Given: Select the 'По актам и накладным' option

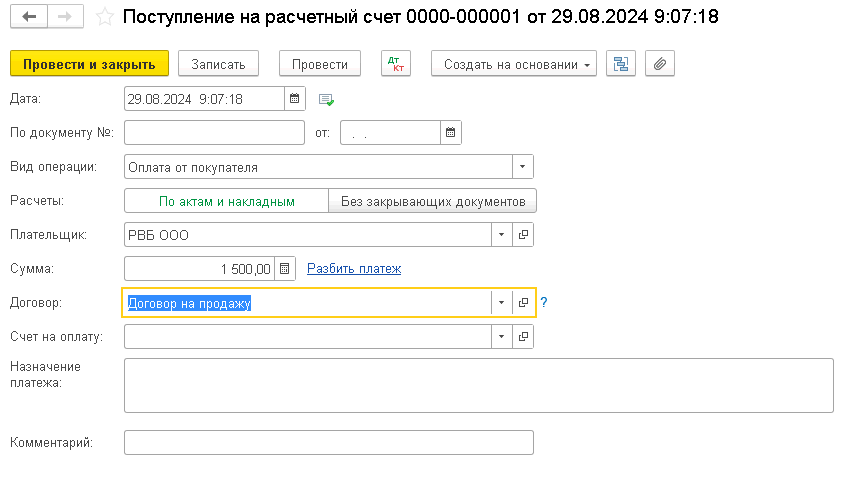Looking at the screenshot, I should 226,201.
